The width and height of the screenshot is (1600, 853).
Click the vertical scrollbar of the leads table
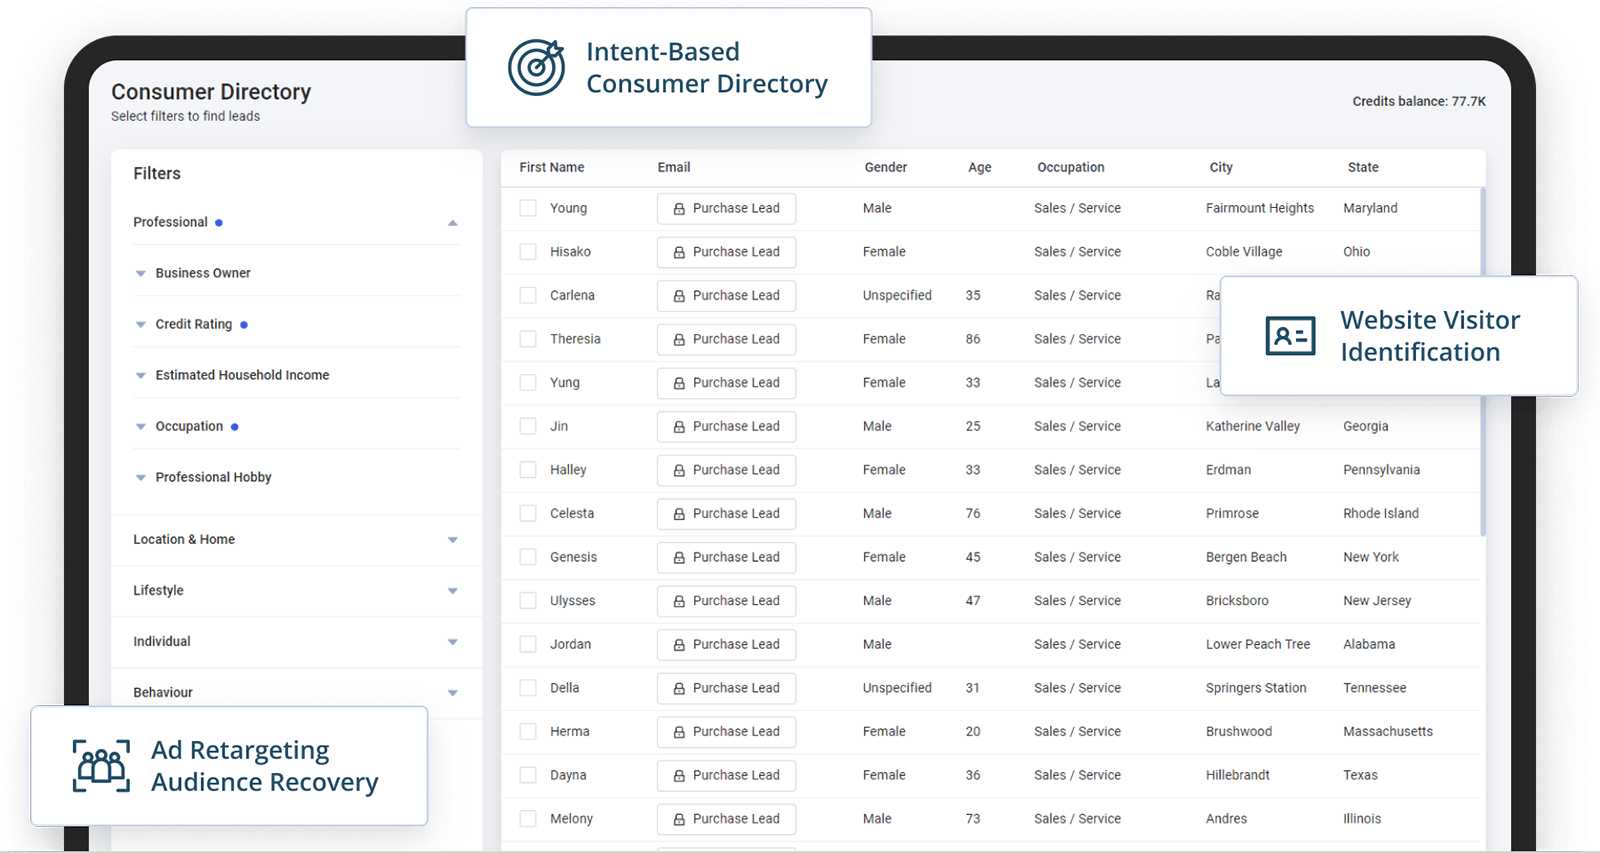pos(1482,360)
